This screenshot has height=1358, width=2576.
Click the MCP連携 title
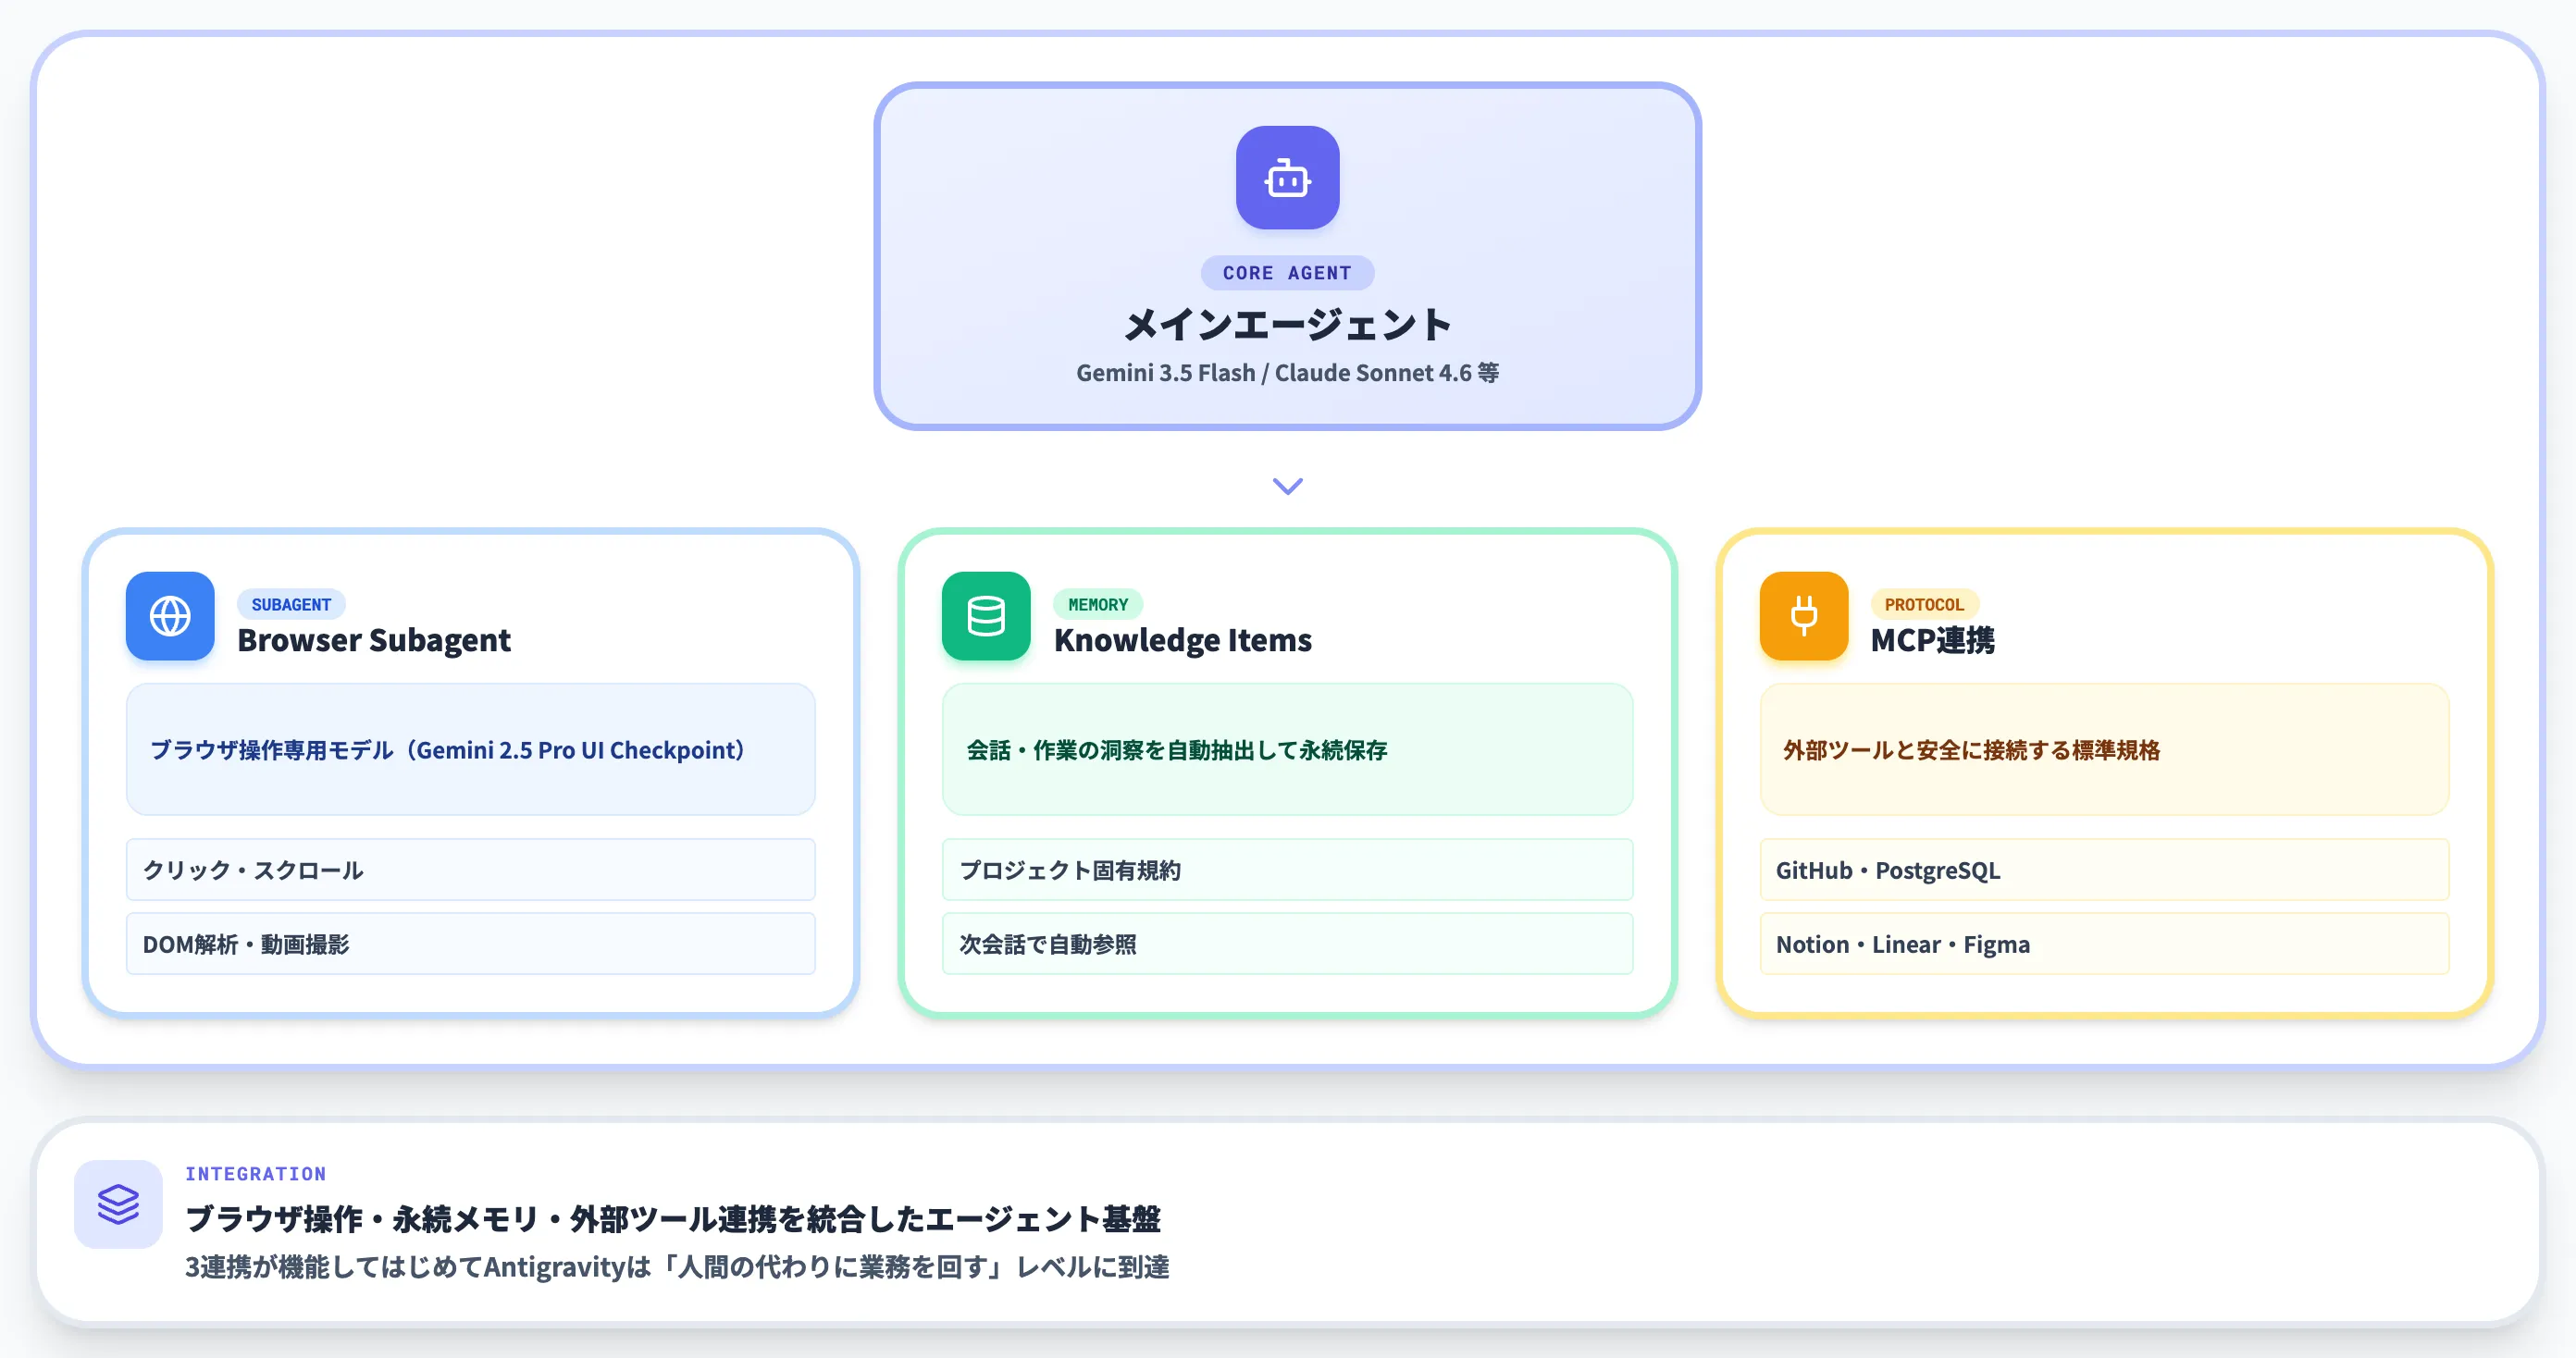[1933, 640]
